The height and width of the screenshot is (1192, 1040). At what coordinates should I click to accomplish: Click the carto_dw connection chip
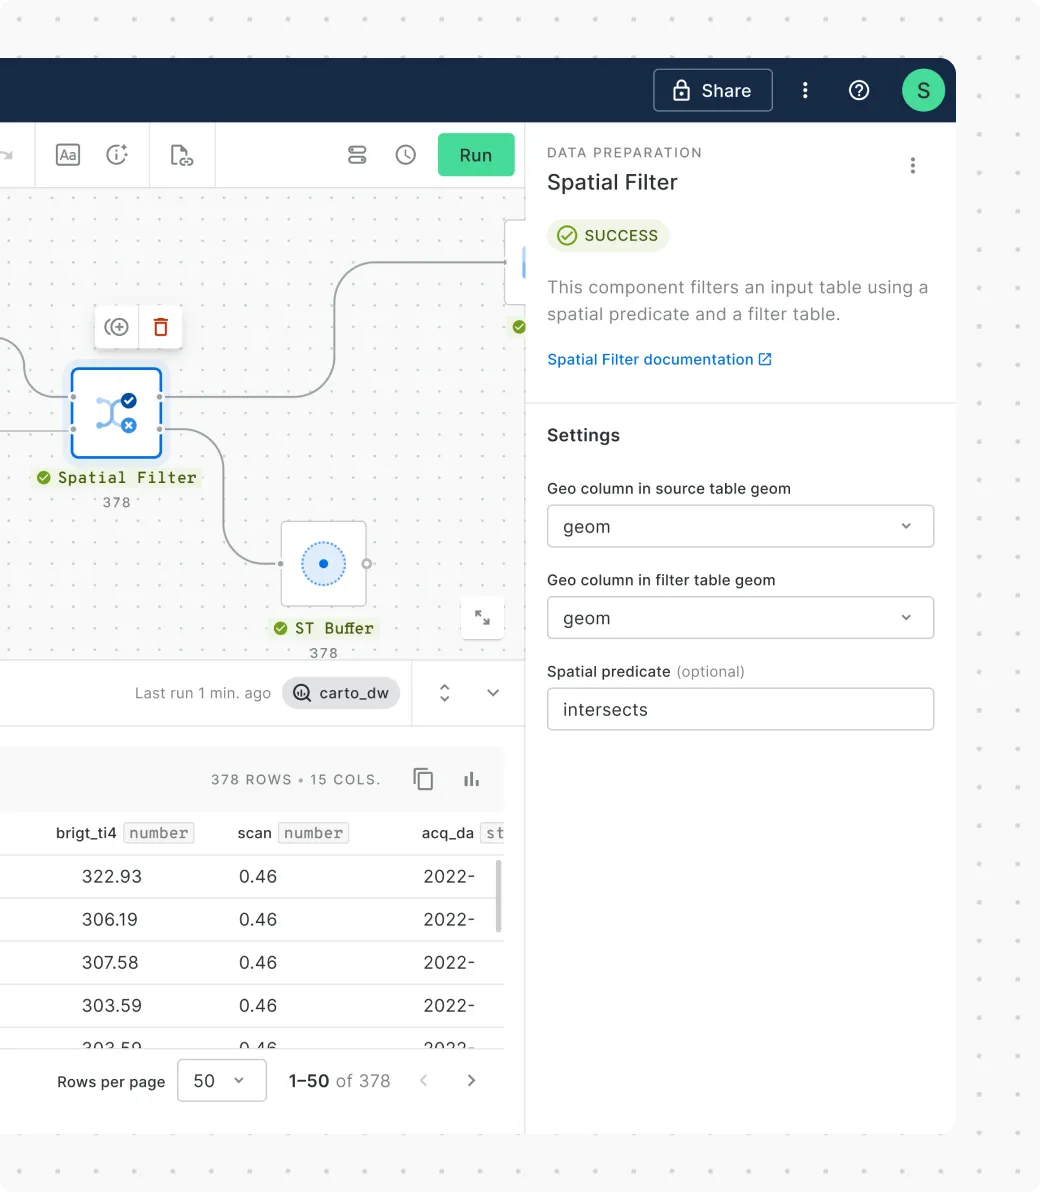click(341, 693)
